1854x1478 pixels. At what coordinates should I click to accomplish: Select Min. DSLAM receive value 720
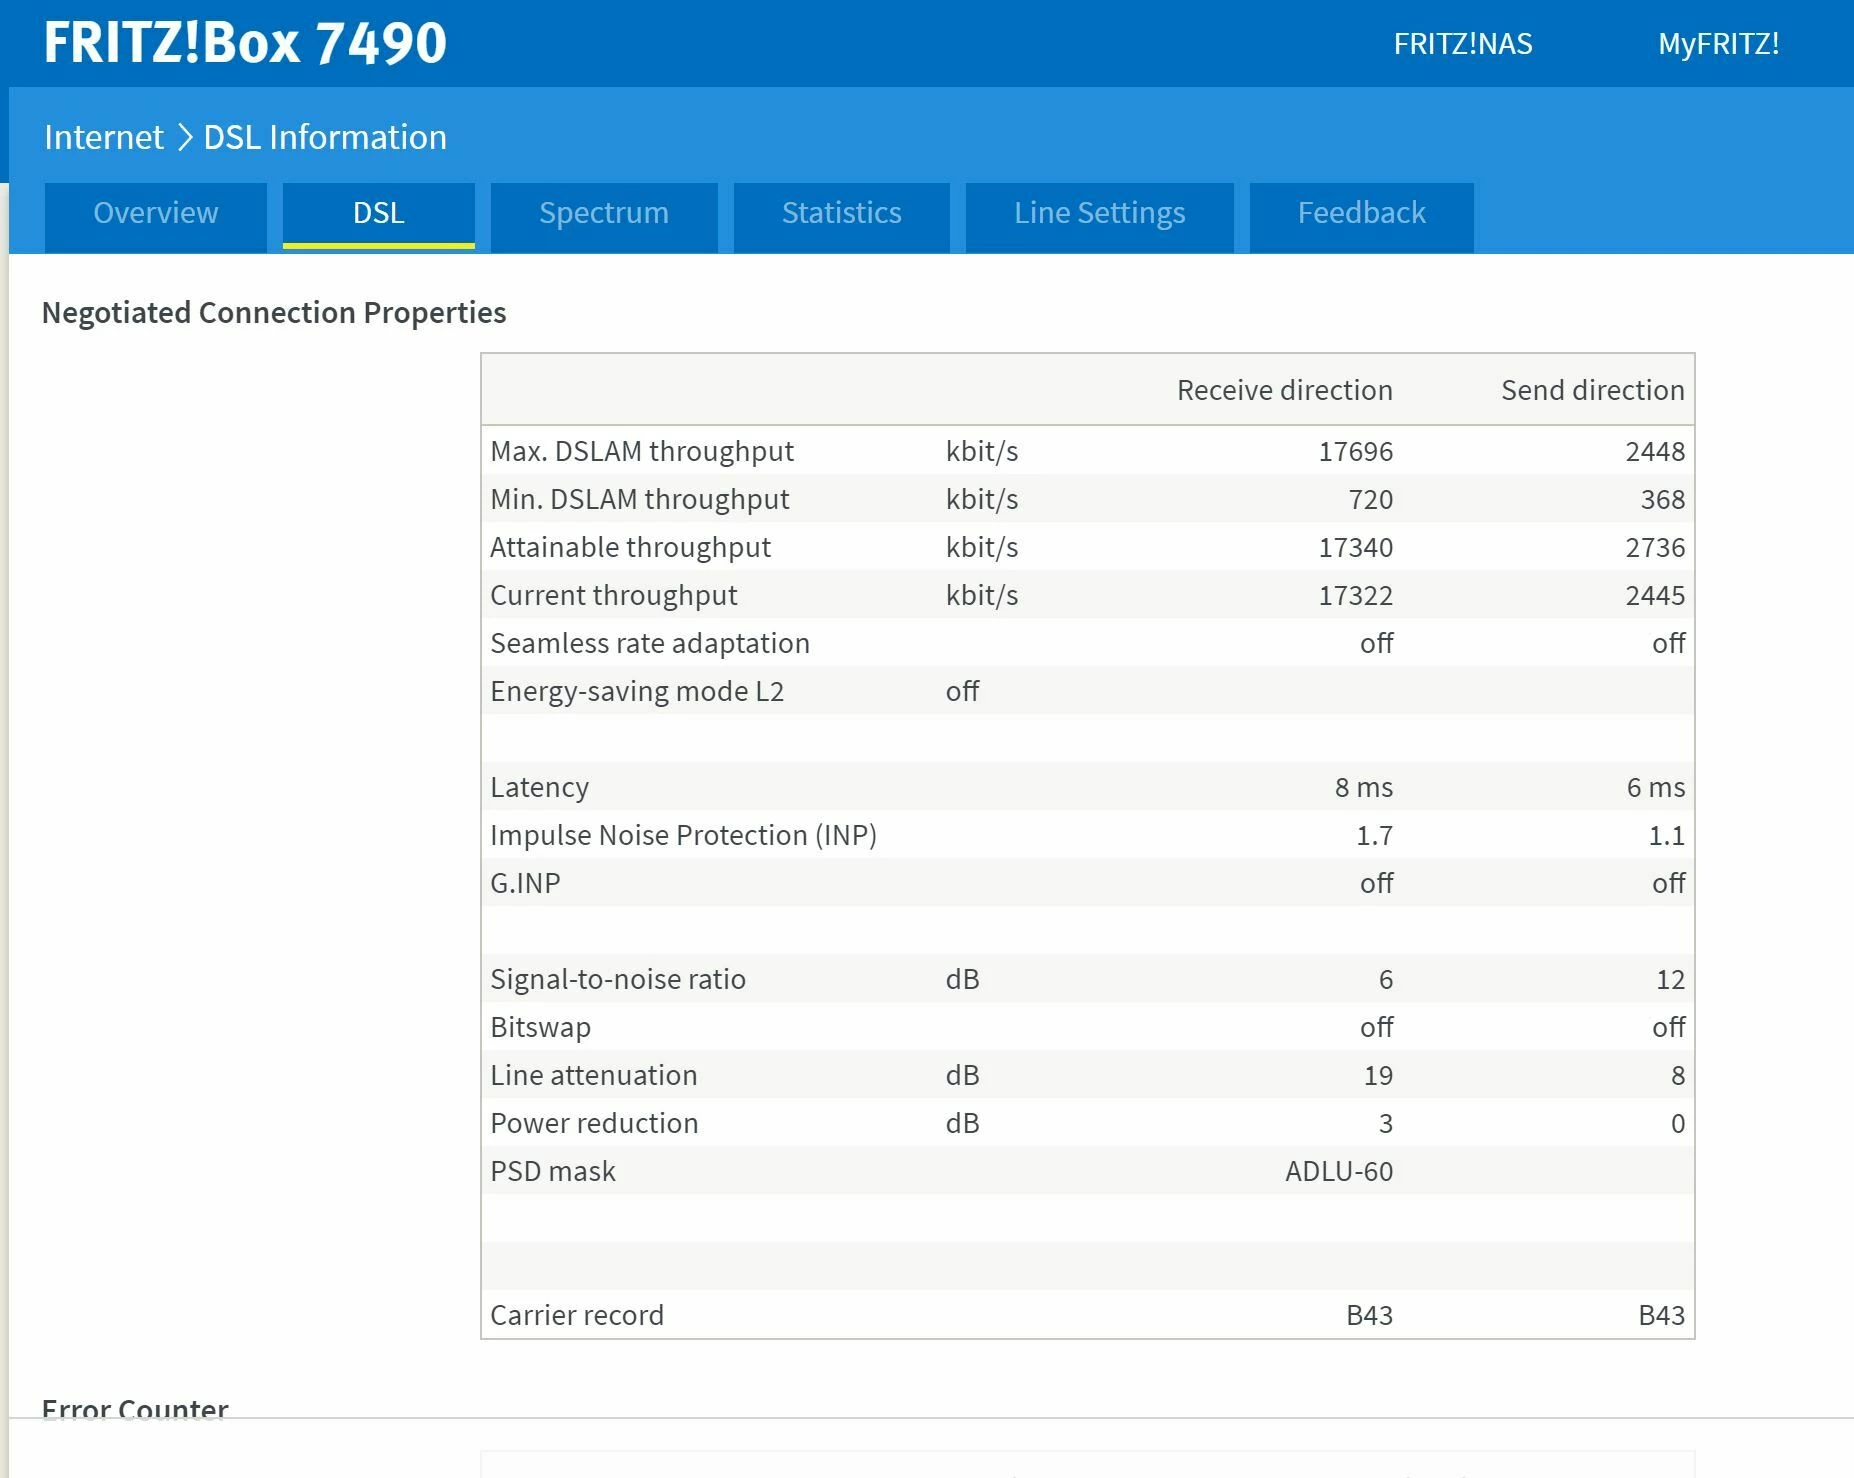tap(1370, 499)
